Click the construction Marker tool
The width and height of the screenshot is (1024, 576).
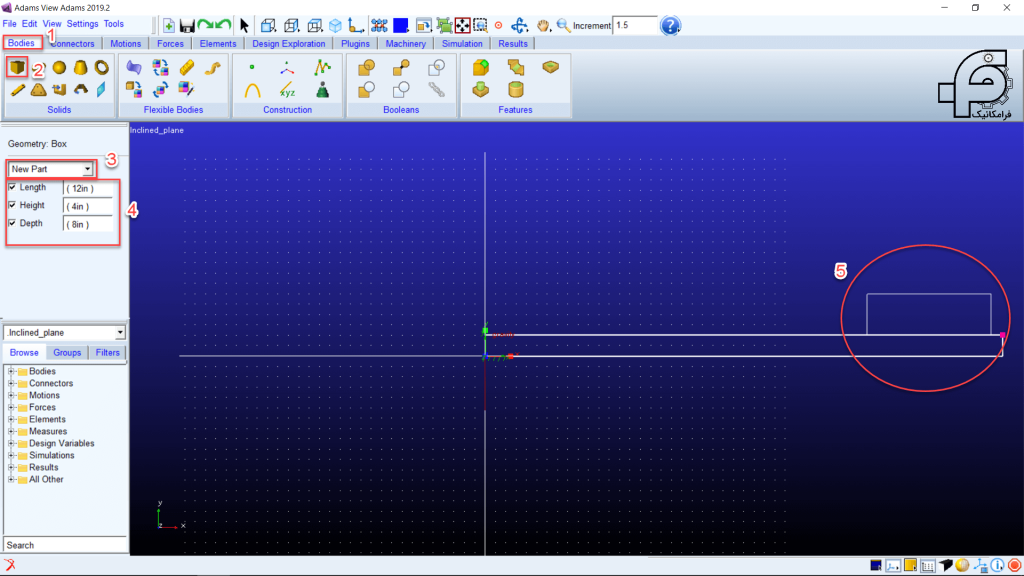(287, 68)
